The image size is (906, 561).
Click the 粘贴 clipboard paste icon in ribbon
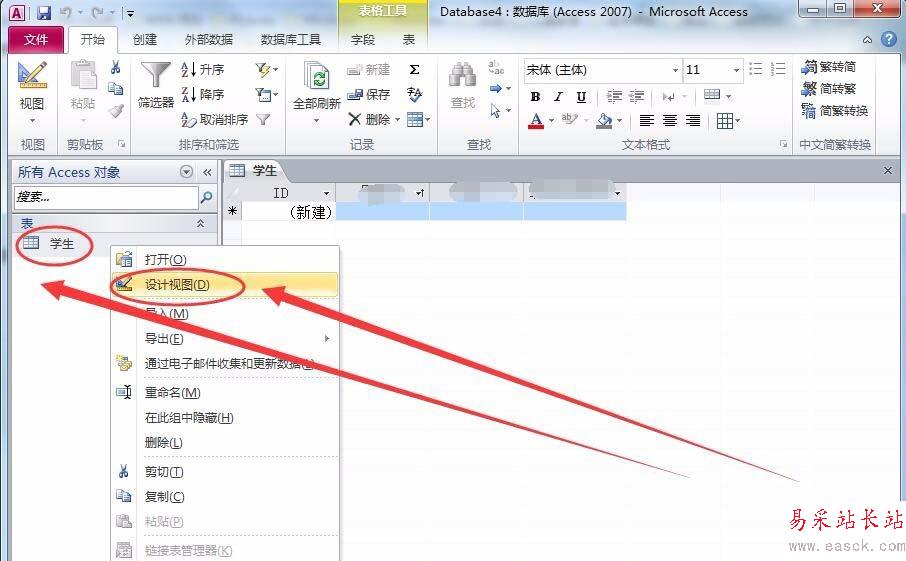click(x=83, y=76)
